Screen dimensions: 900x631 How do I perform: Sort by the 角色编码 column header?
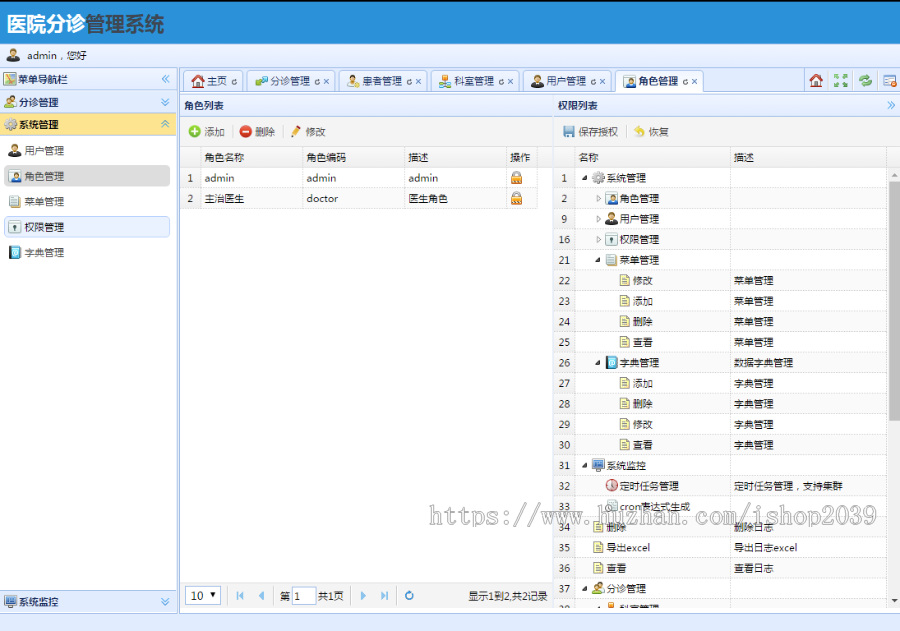(354, 157)
